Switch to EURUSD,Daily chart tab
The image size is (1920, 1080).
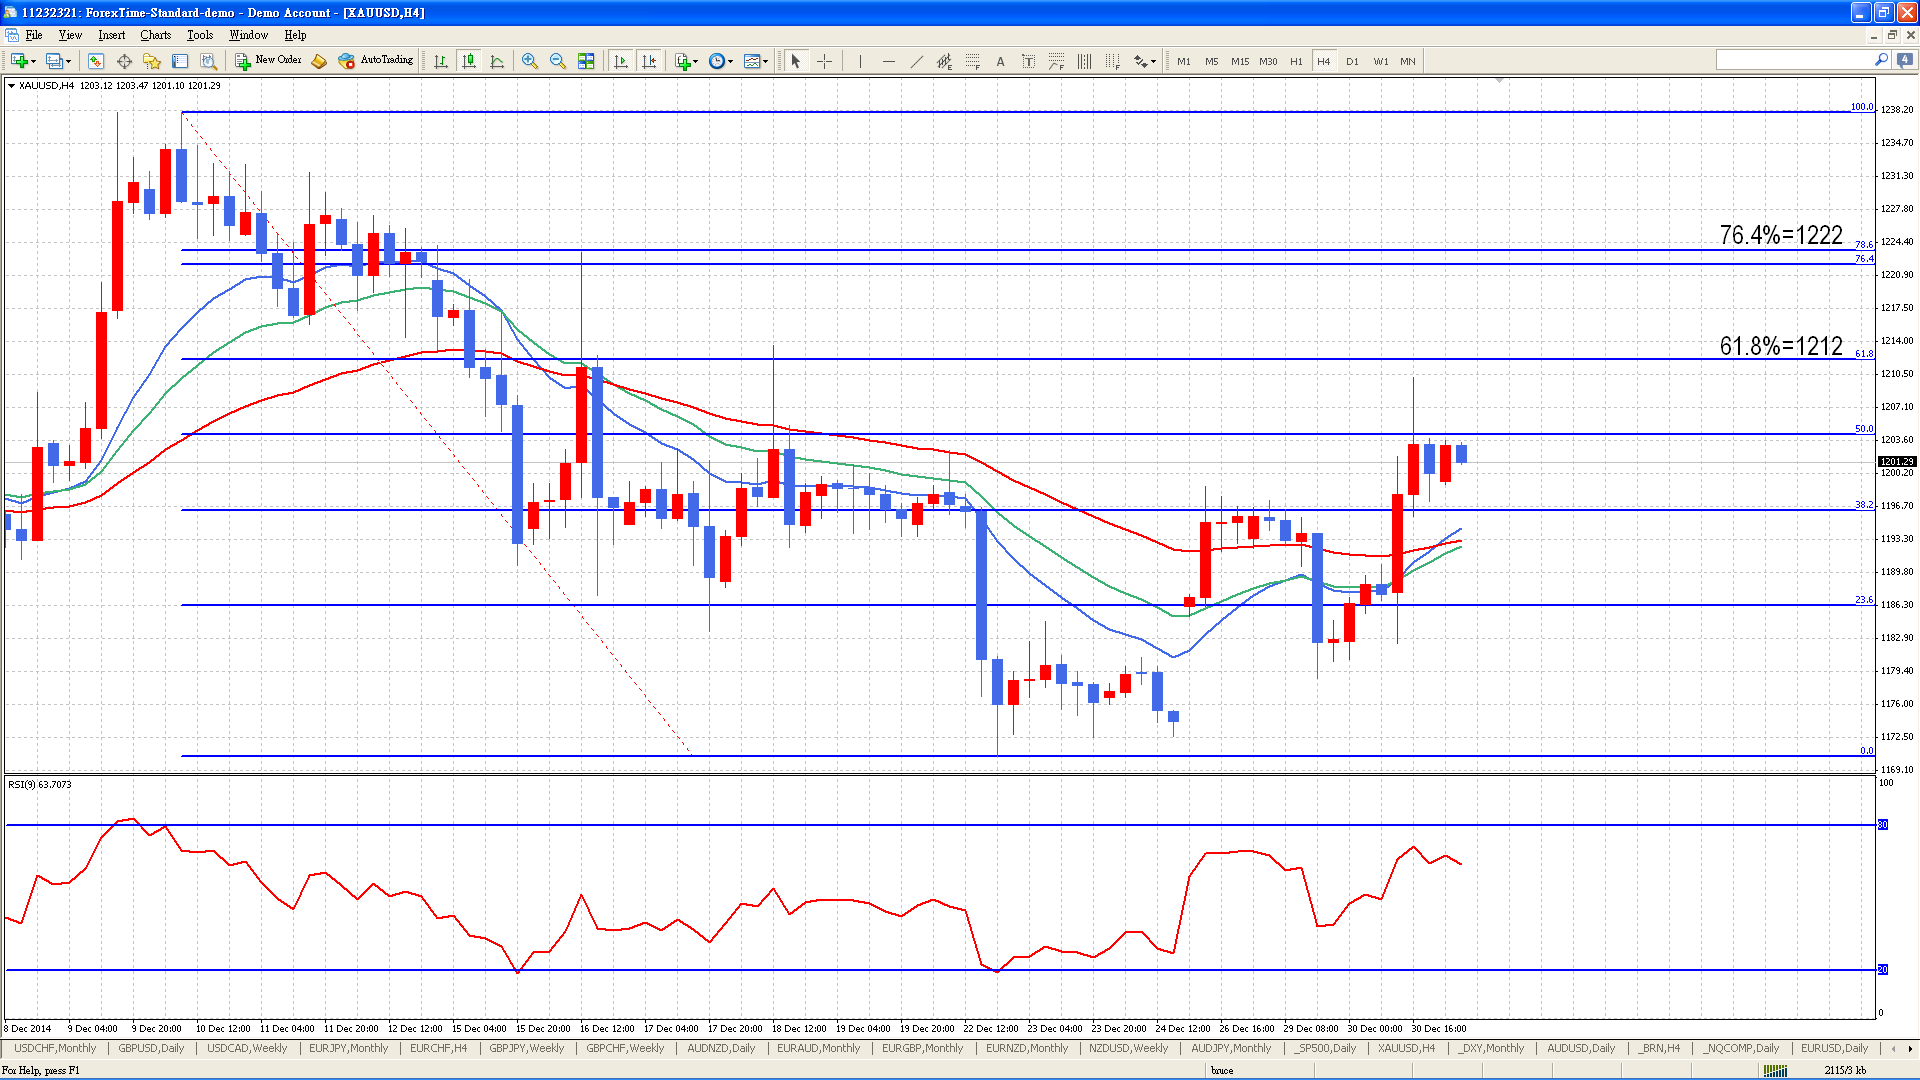[1834, 1048]
